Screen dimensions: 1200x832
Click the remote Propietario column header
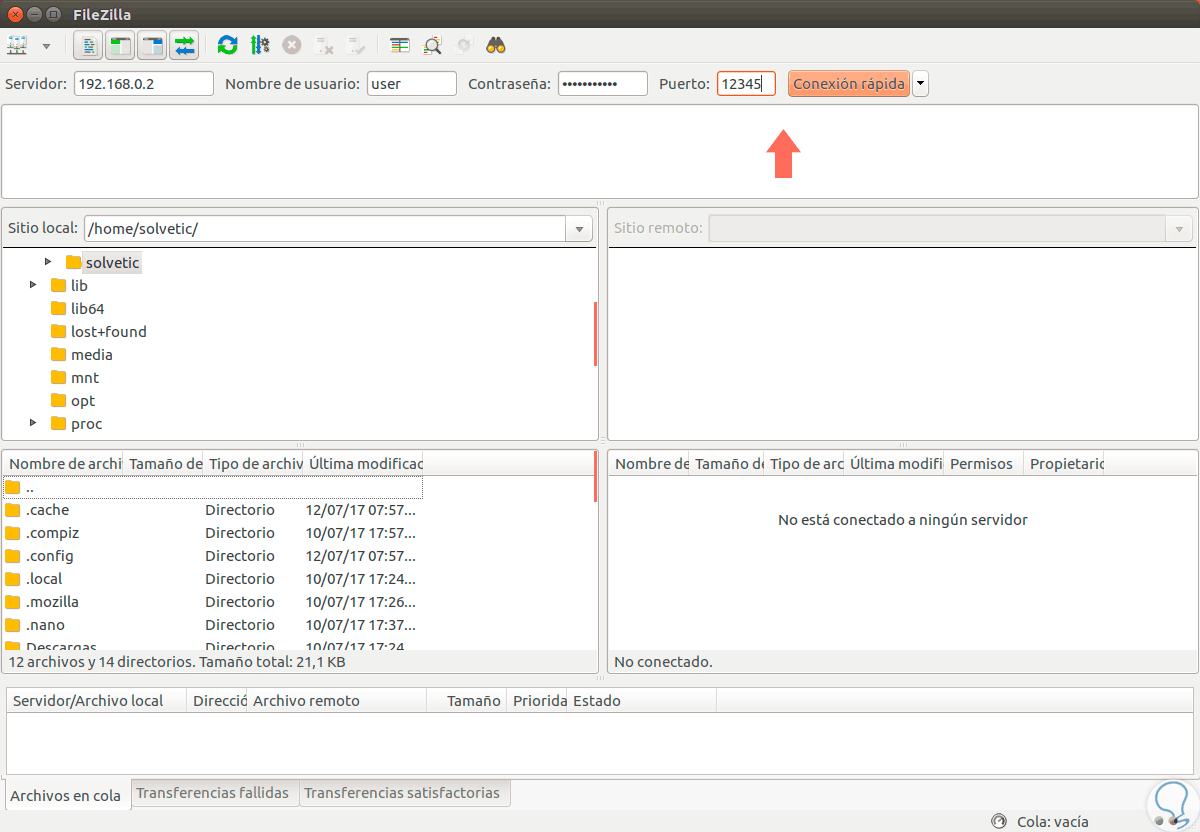click(x=1065, y=464)
